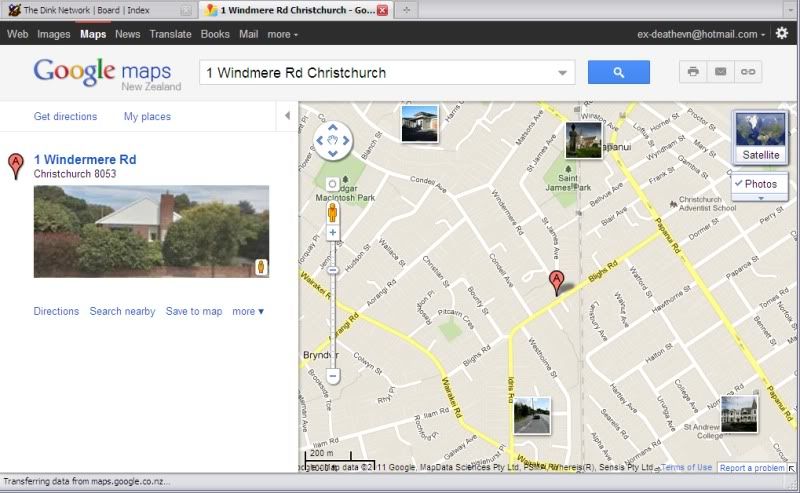Click the blue search magnifier button
Viewport: 800px width, 493px height.
(618, 72)
